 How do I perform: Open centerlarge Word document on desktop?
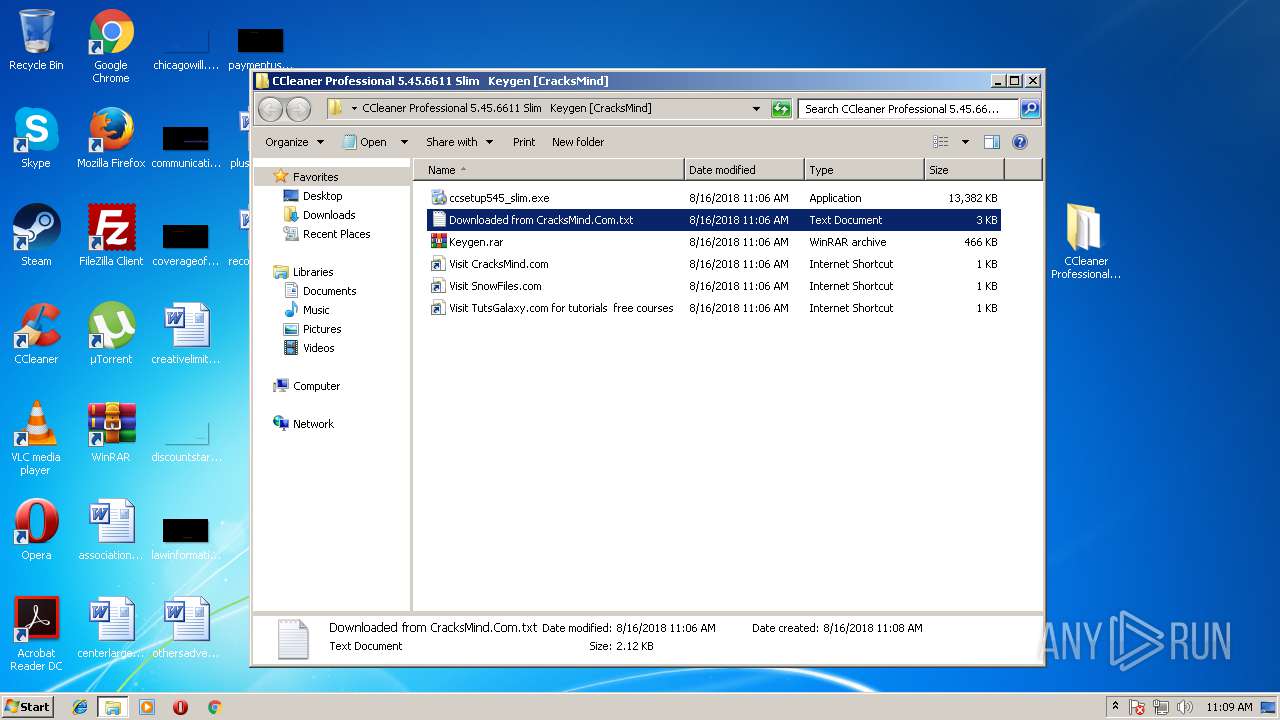[x=111, y=628]
